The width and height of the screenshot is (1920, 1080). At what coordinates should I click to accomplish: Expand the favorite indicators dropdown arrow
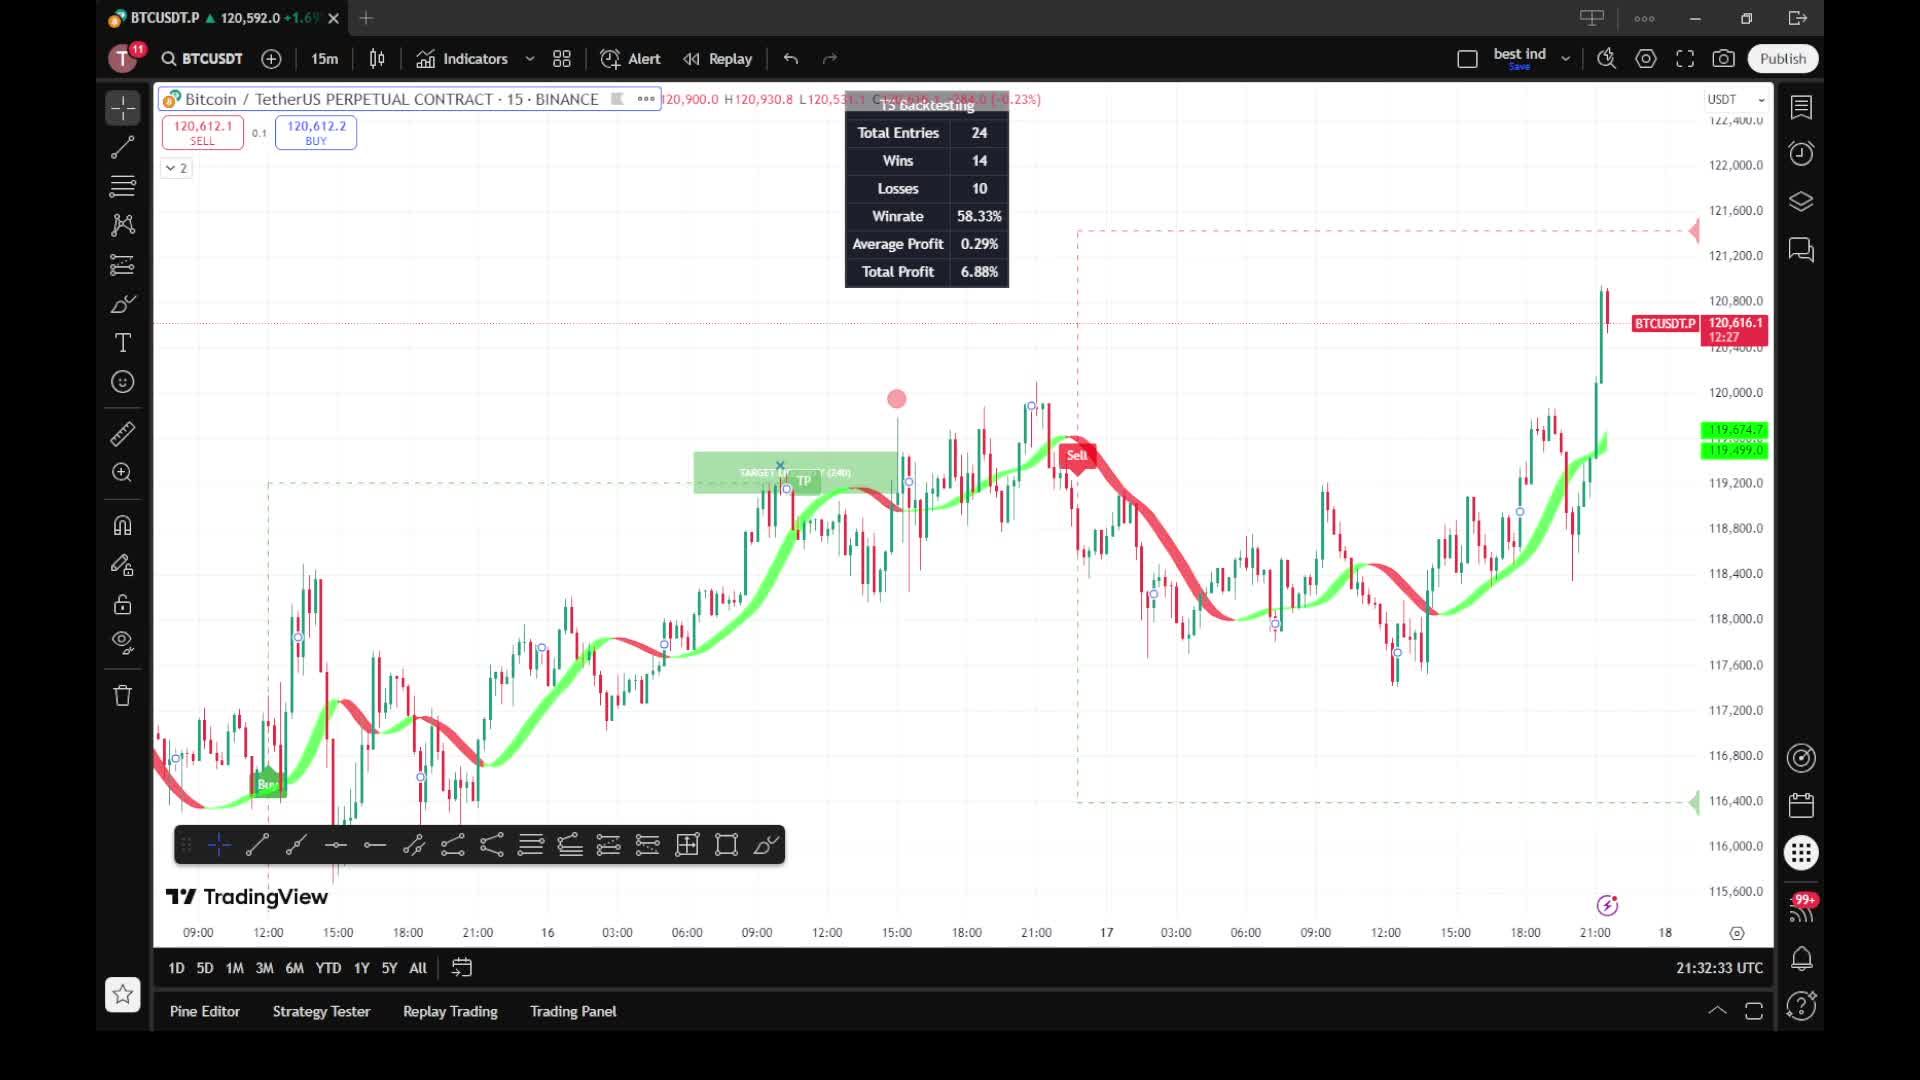coord(530,59)
